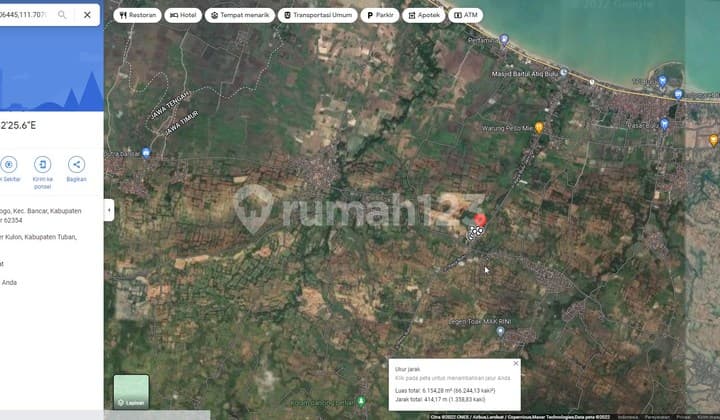Click the Kabupaten Tuban address line

pos(39,237)
